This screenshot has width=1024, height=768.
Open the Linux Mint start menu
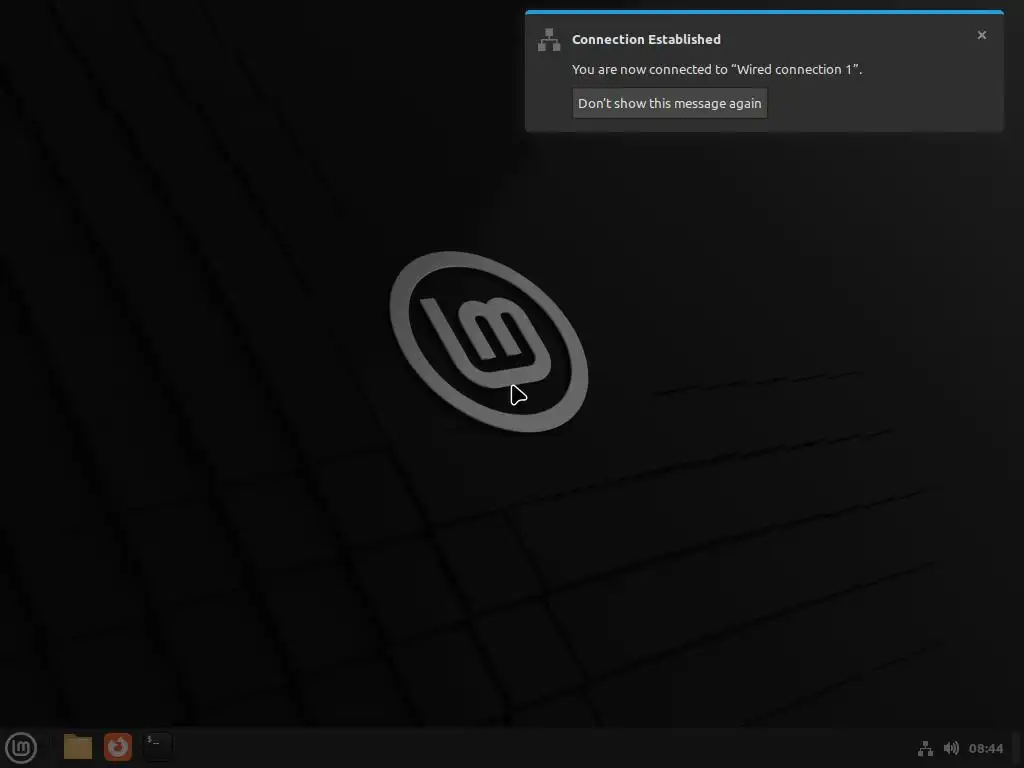[x=21, y=748]
